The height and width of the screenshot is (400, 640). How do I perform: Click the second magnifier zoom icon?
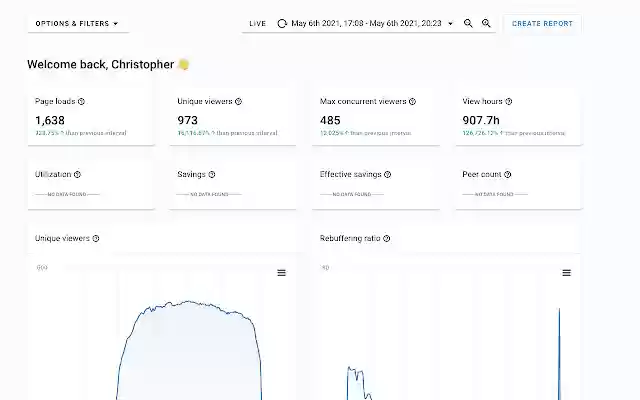click(486, 23)
